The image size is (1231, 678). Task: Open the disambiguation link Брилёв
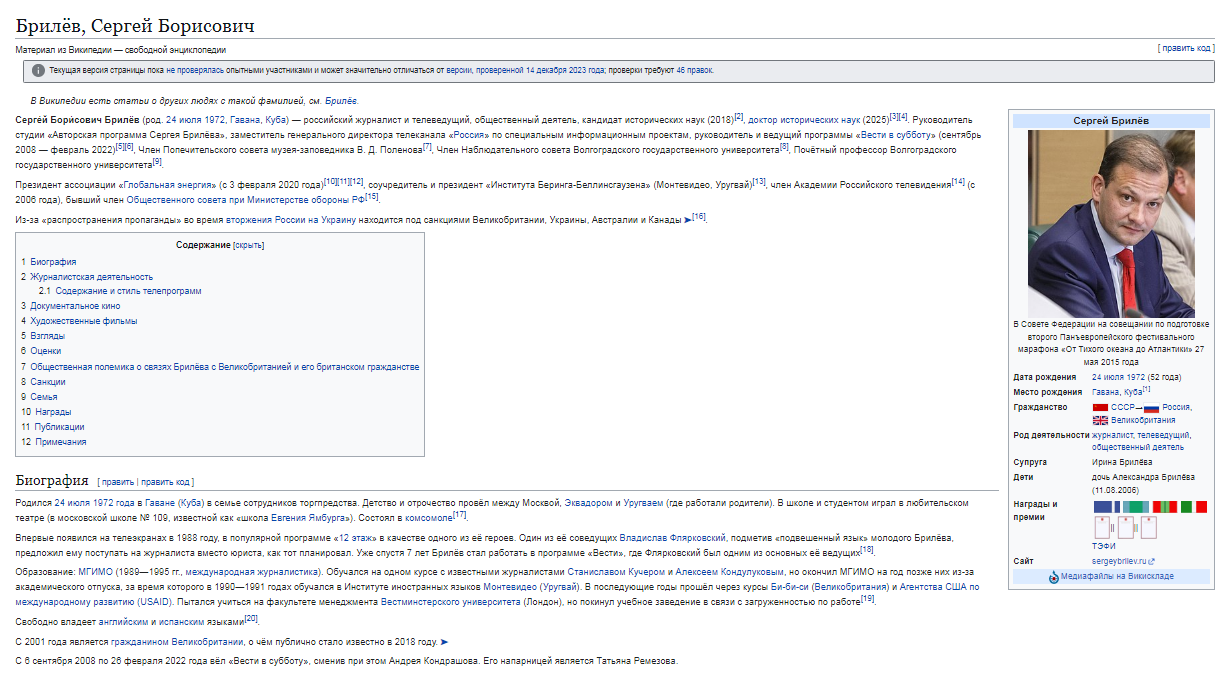(x=341, y=101)
